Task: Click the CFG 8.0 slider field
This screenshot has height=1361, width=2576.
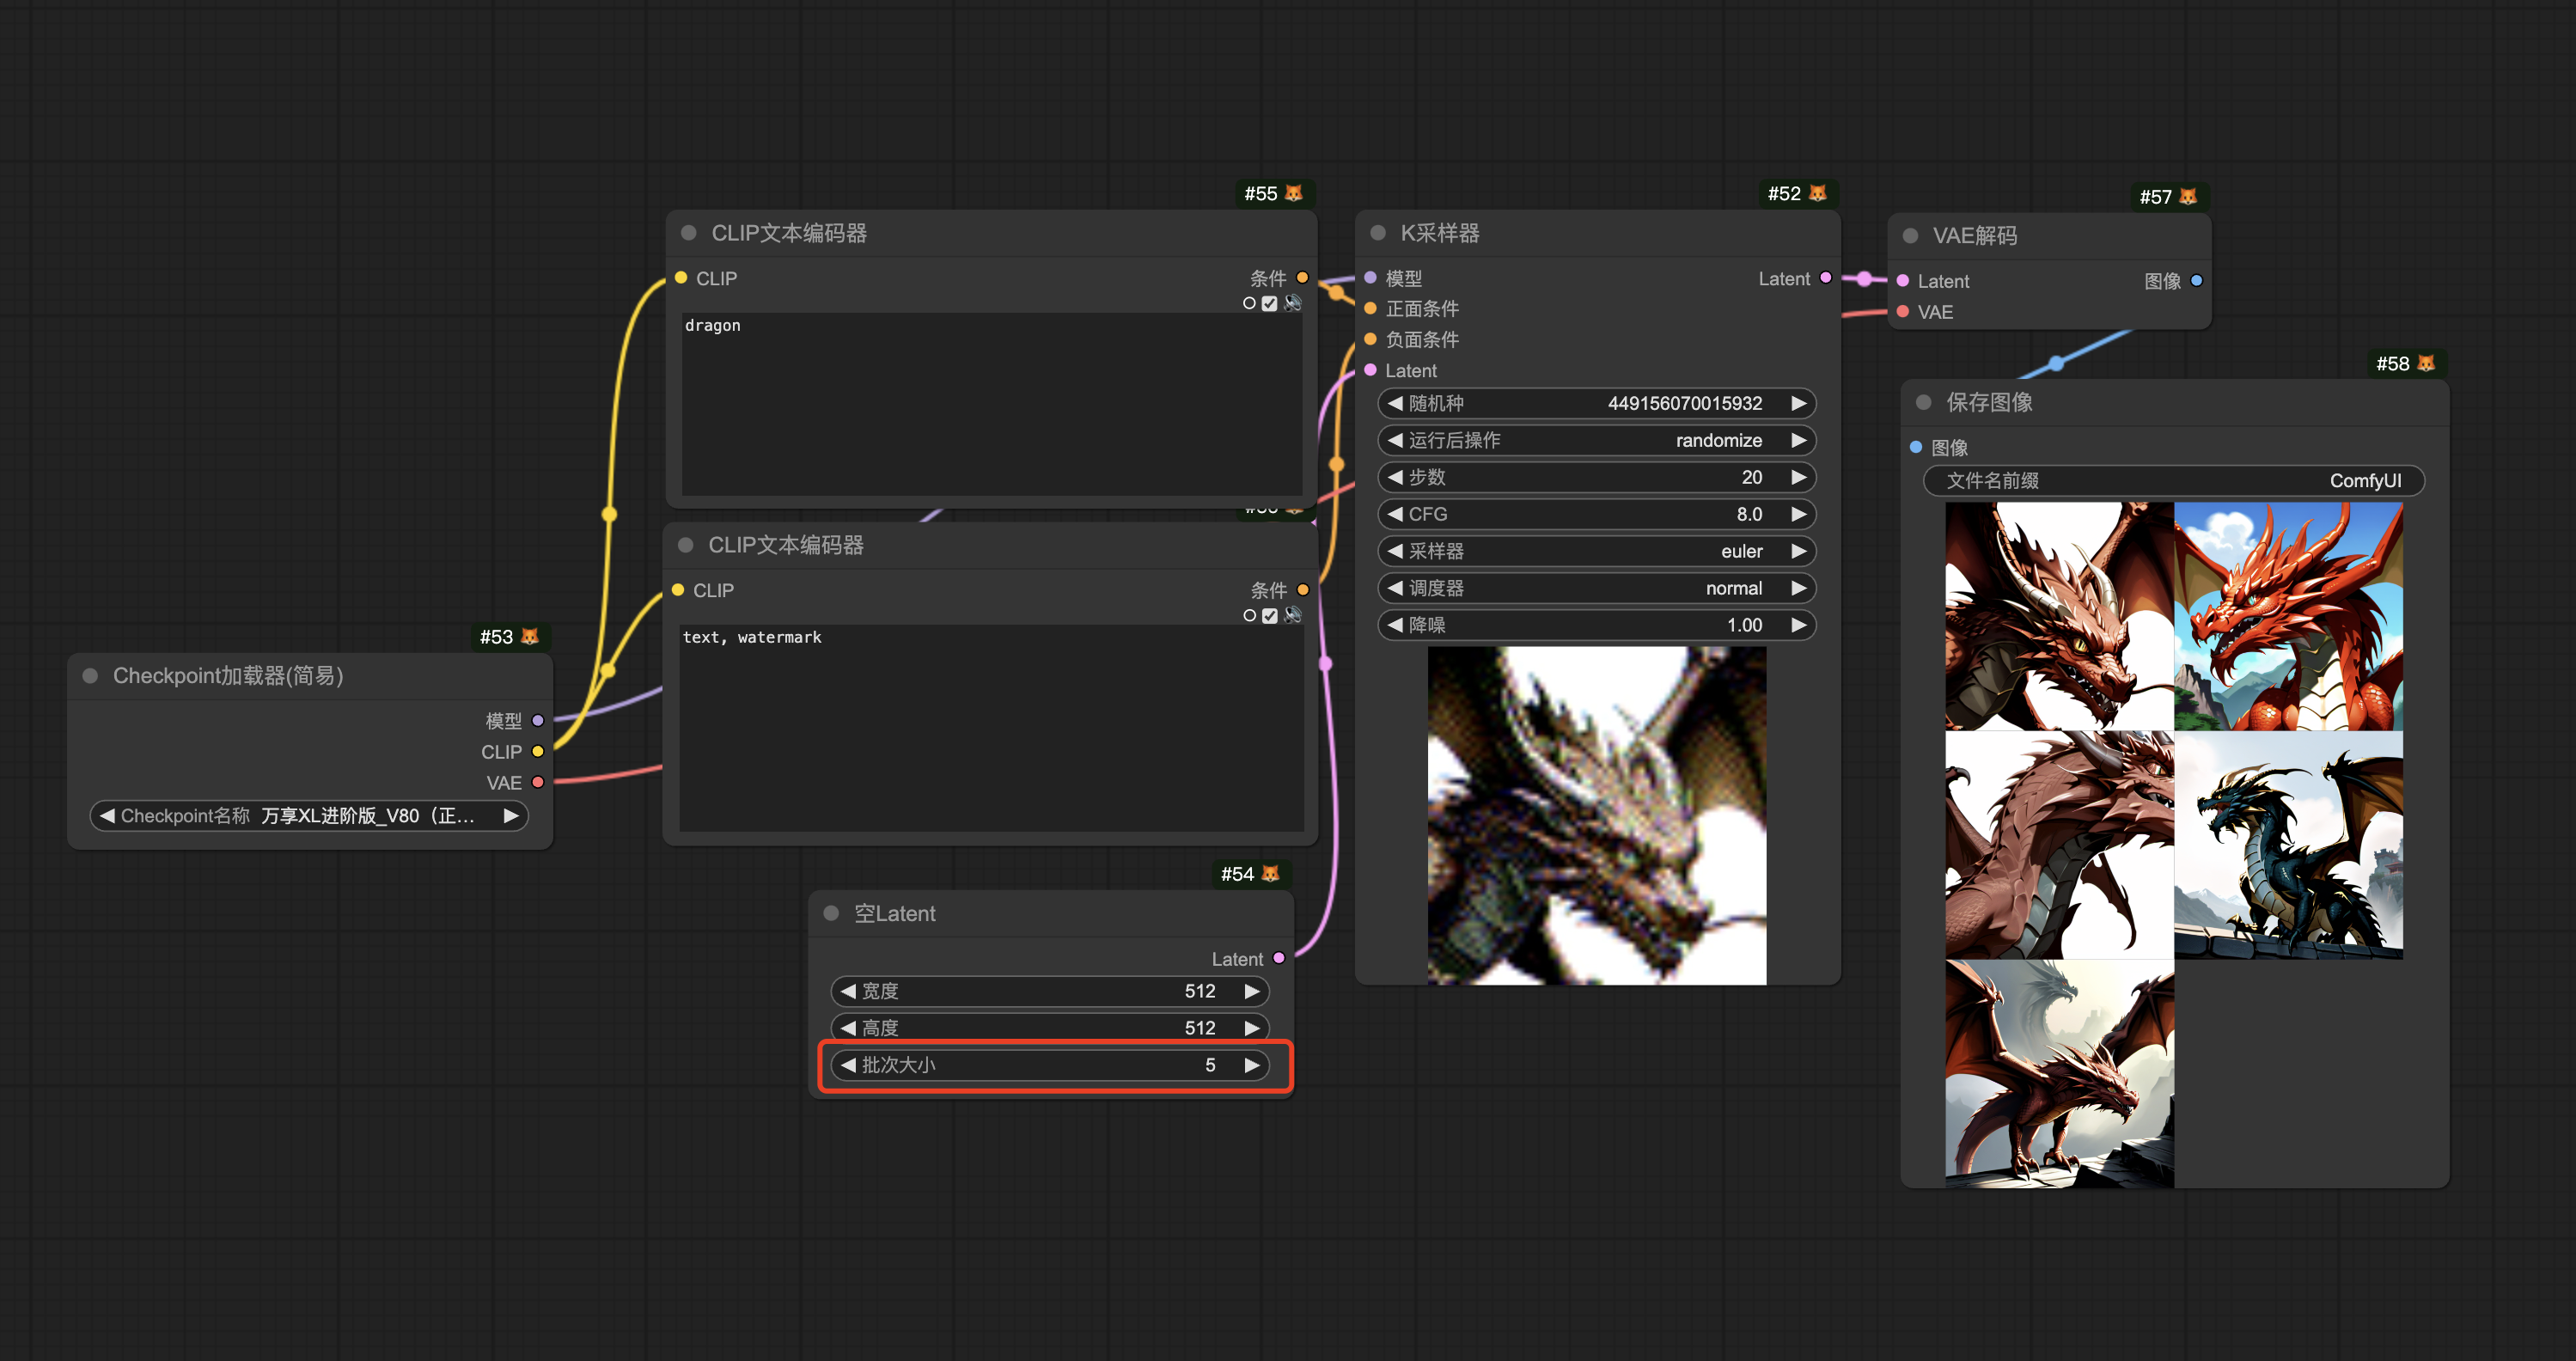Action: click(1596, 514)
